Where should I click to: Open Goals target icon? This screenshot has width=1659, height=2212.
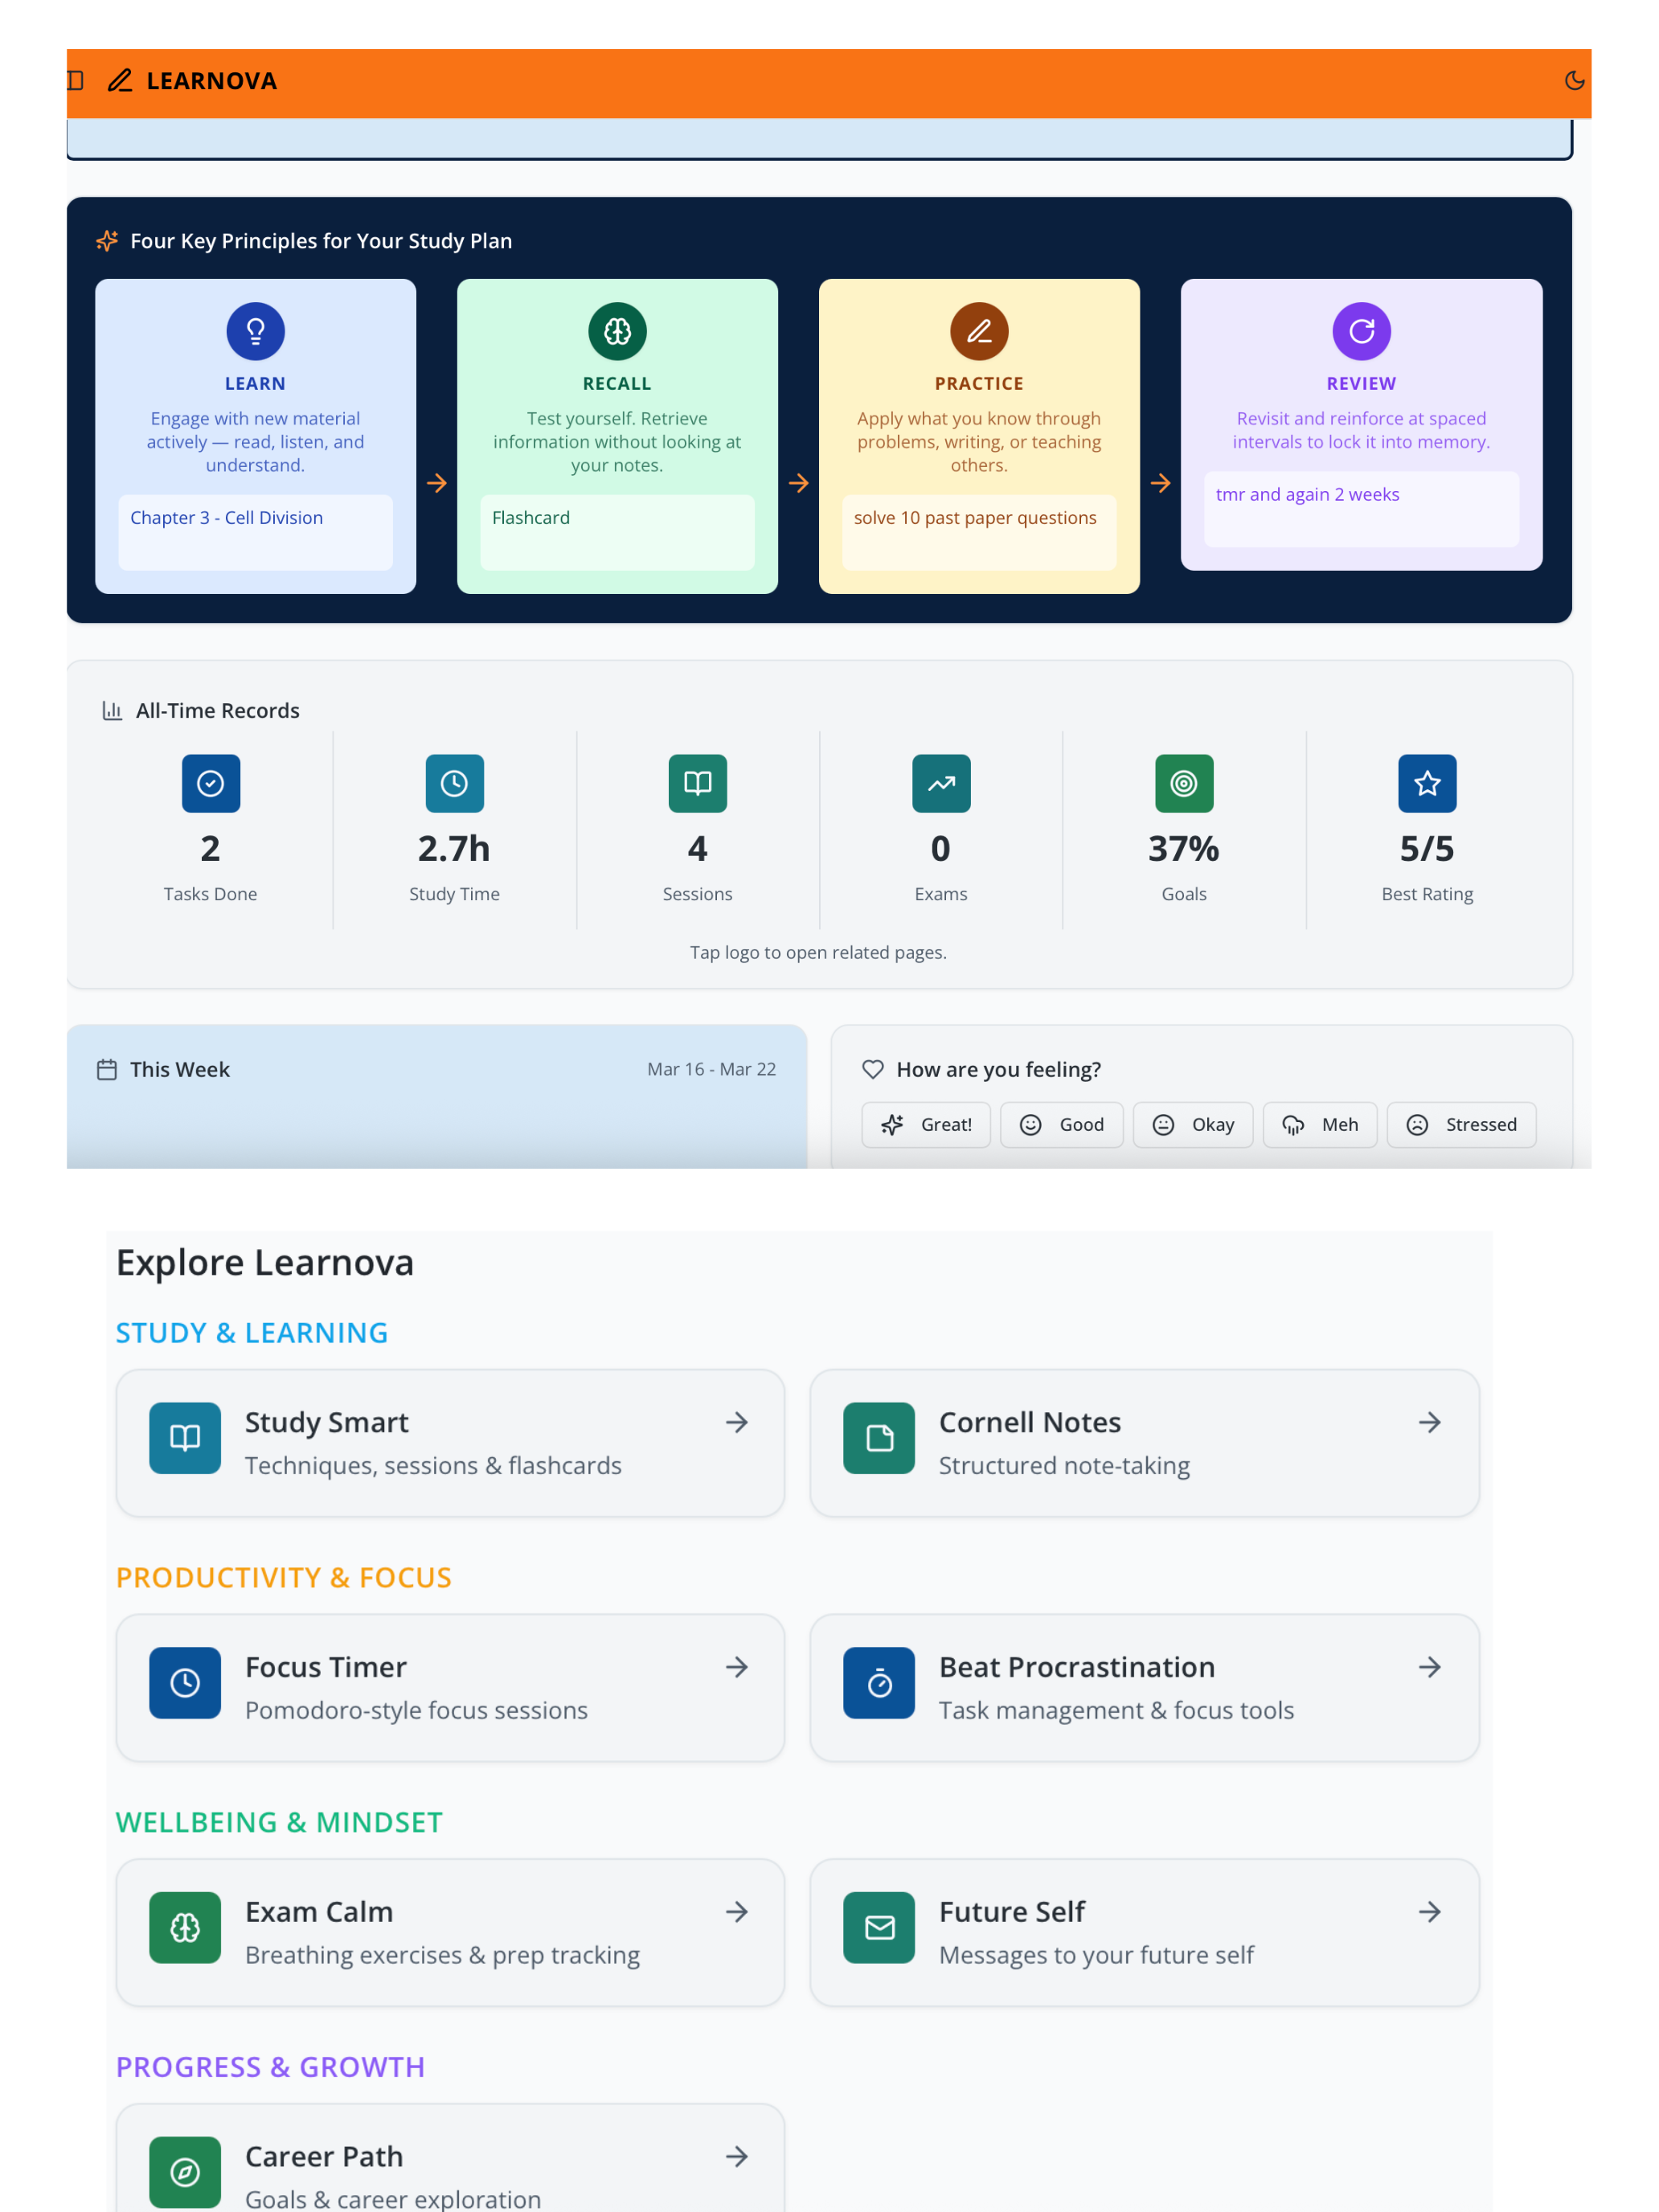coord(1184,783)
